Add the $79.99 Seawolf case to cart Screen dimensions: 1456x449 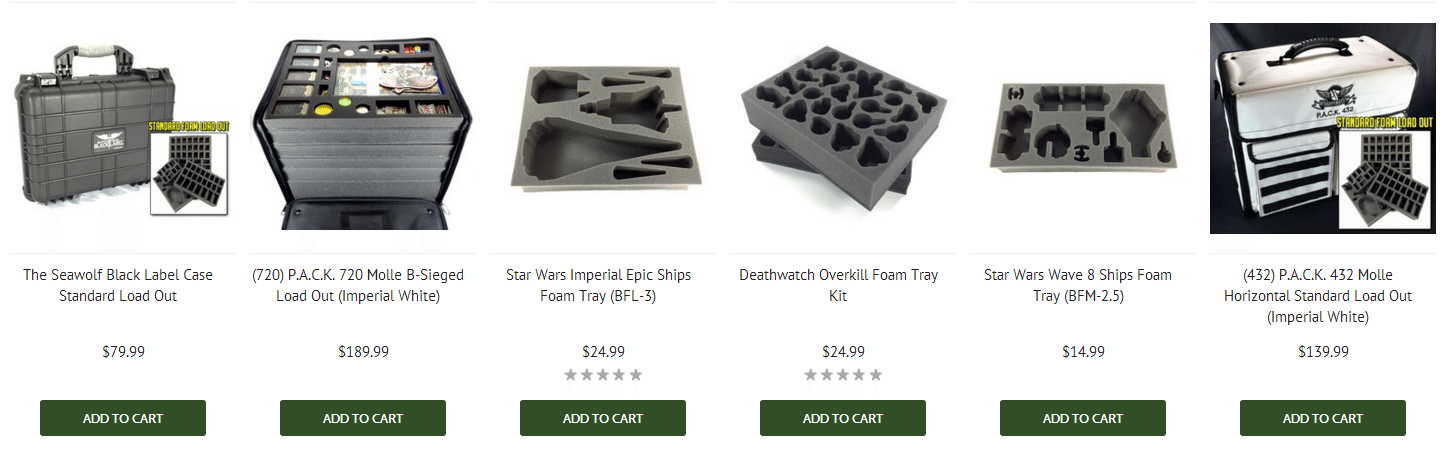(123, 418)
